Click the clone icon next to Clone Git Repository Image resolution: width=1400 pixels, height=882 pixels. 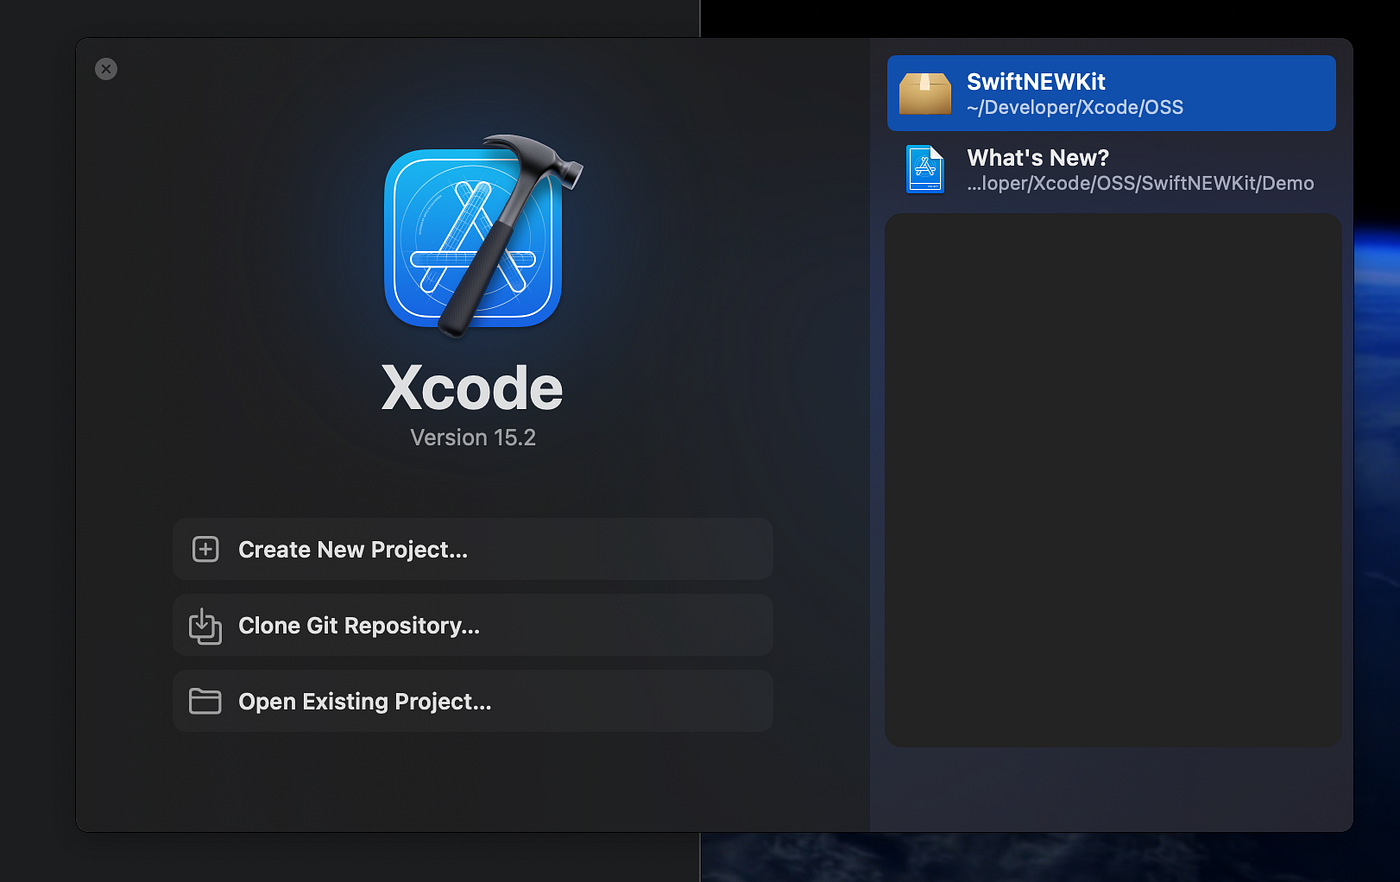pos(205,625)
